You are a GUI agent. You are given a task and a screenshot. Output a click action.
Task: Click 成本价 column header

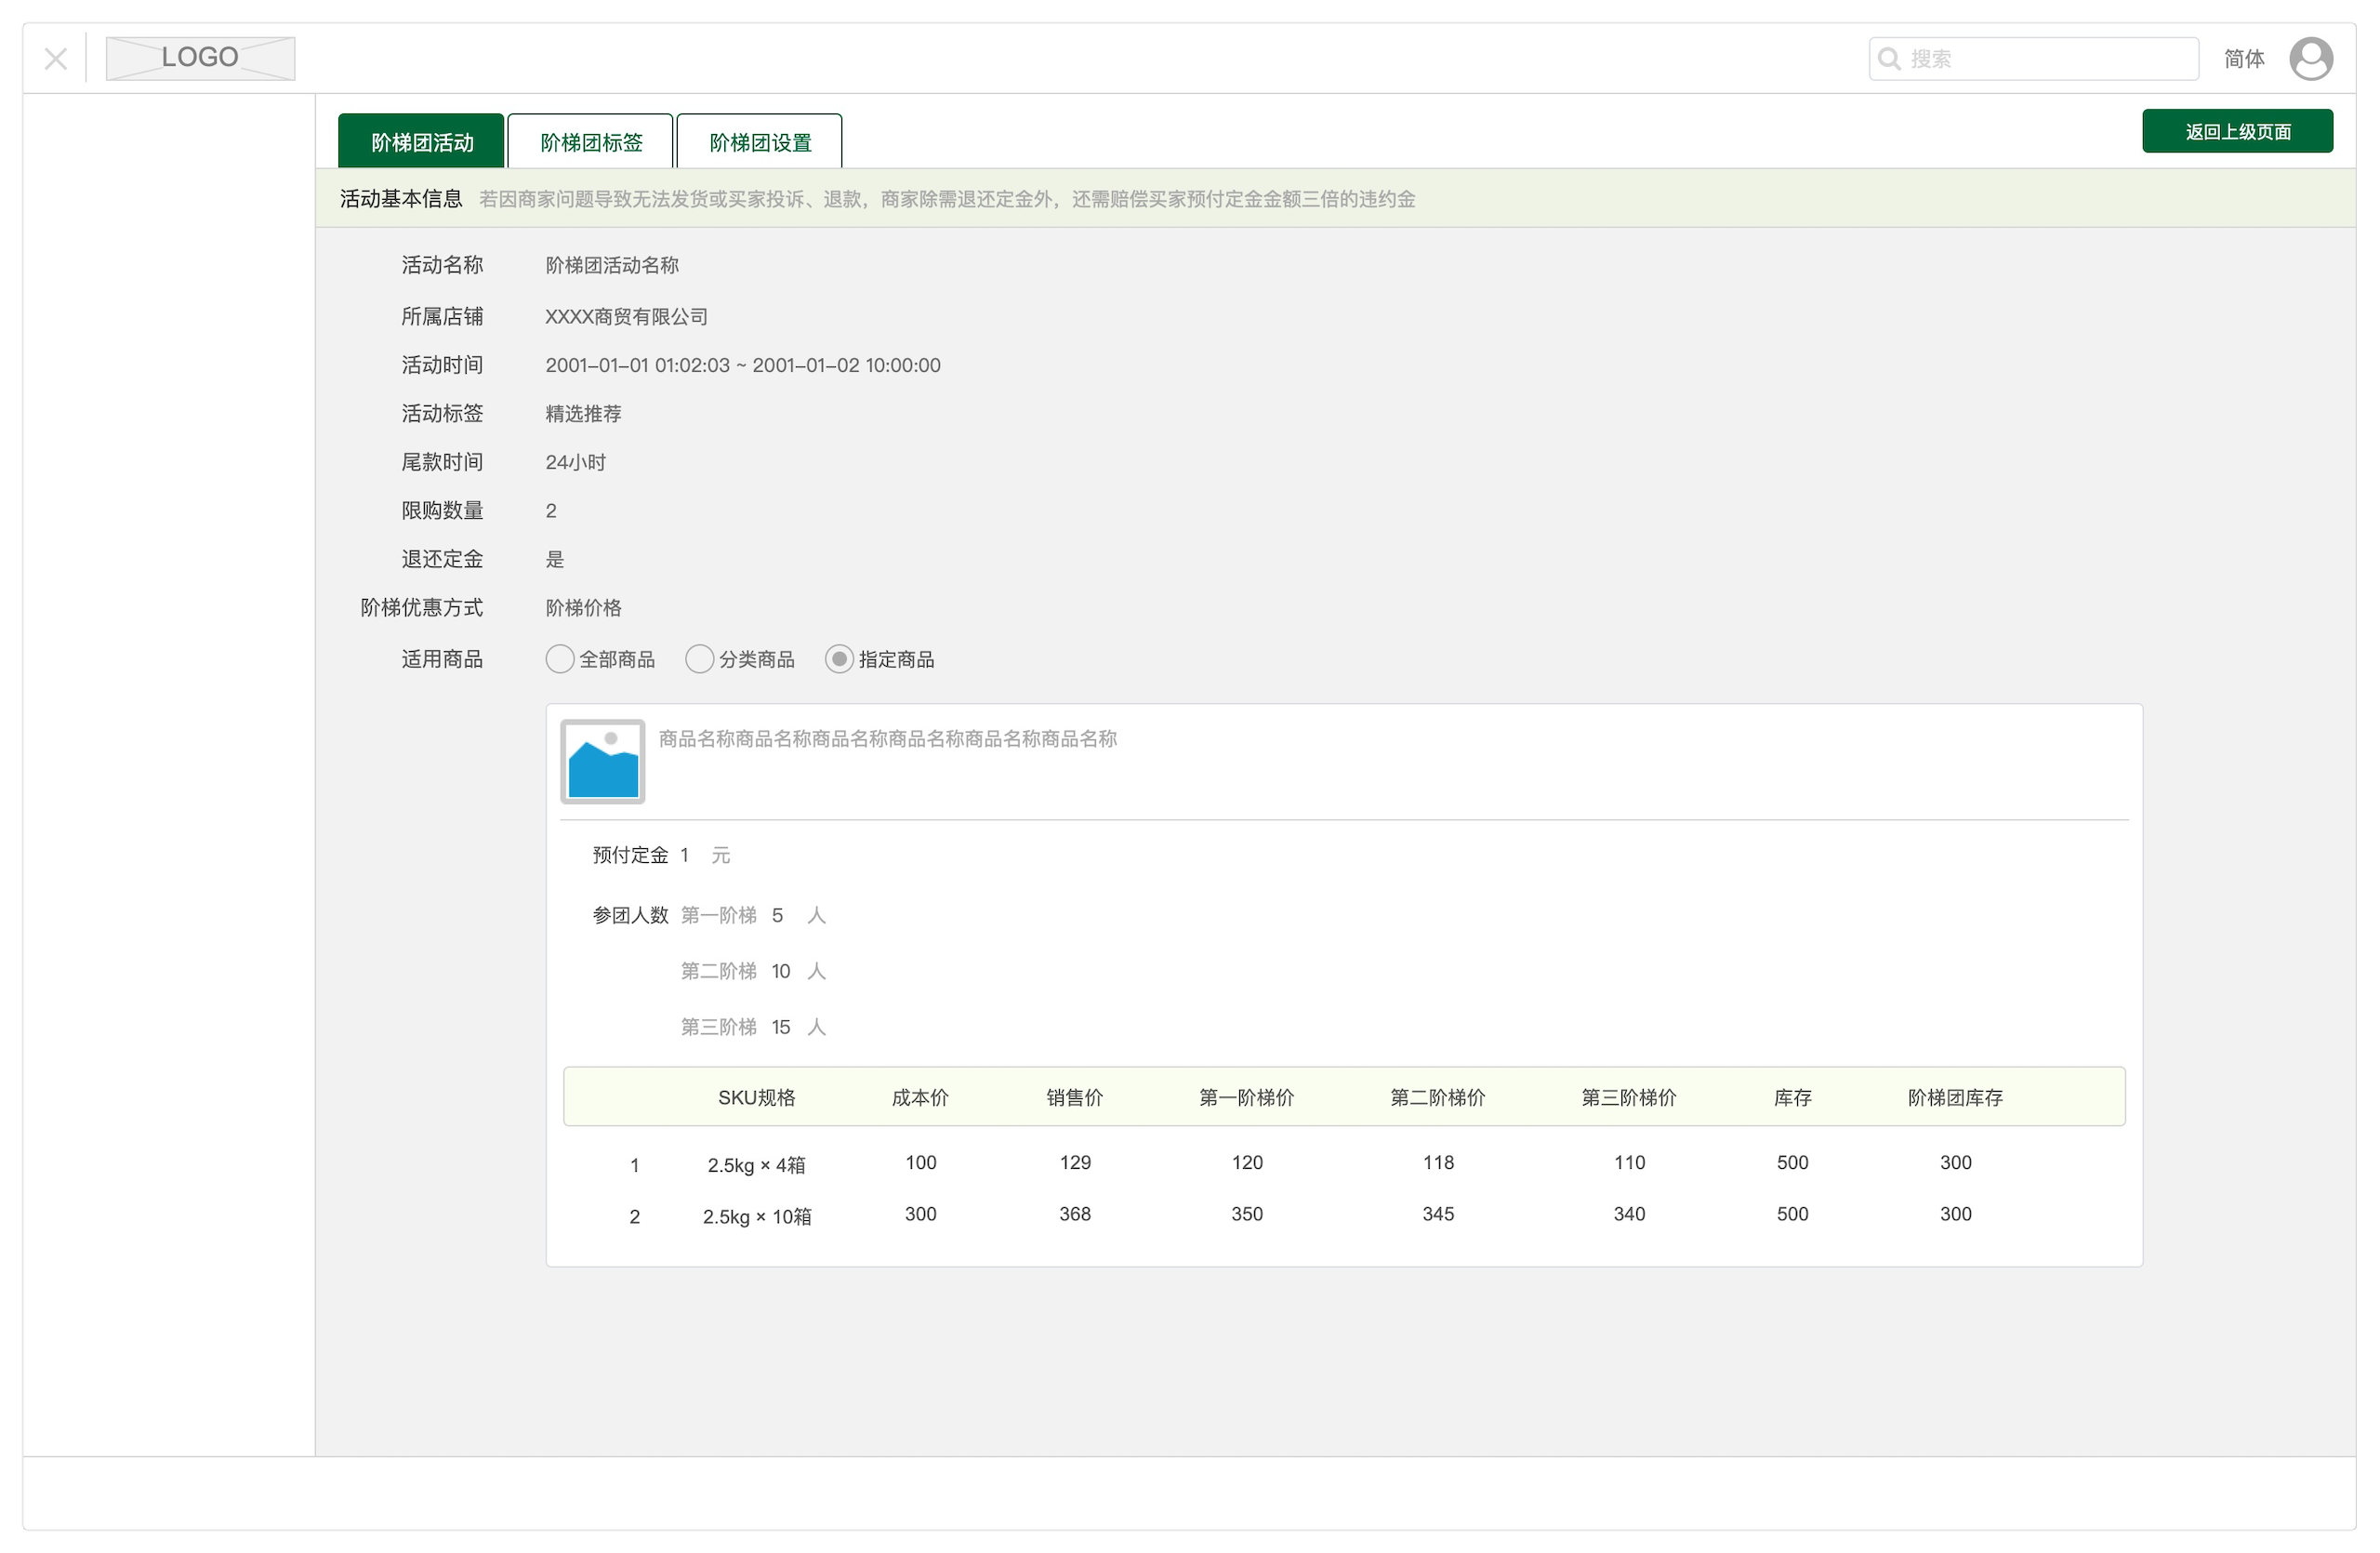point(920,1097)
